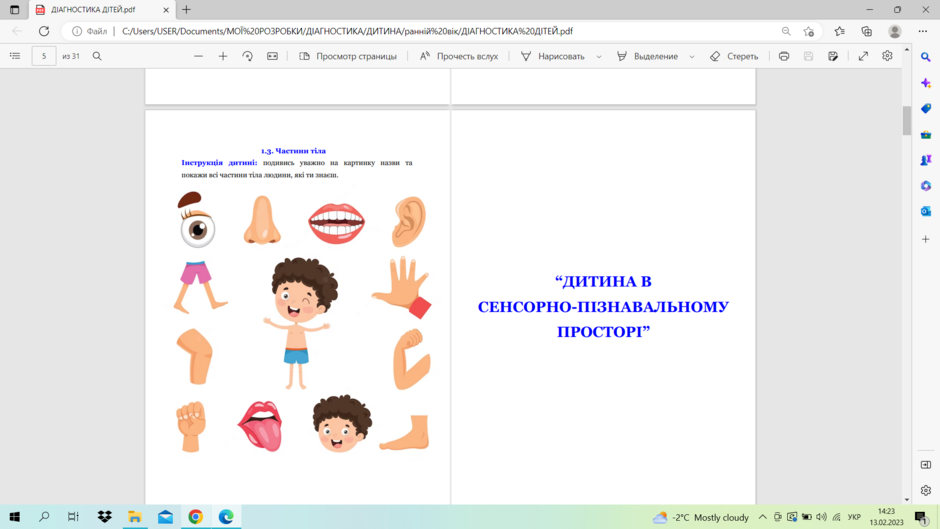
Task: Open the table of contents sidebar icon
Action: pyautogui.click(x=15, y=56)
